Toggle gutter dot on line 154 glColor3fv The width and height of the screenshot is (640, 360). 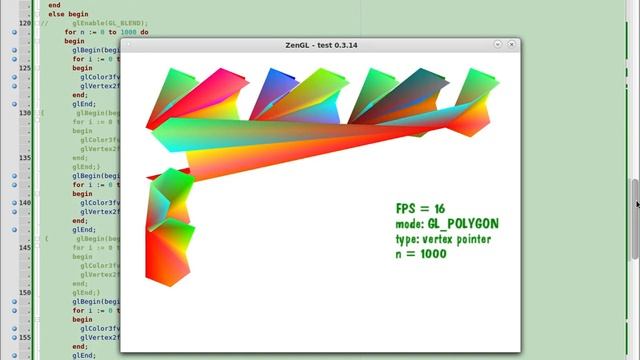click(15, 329)
